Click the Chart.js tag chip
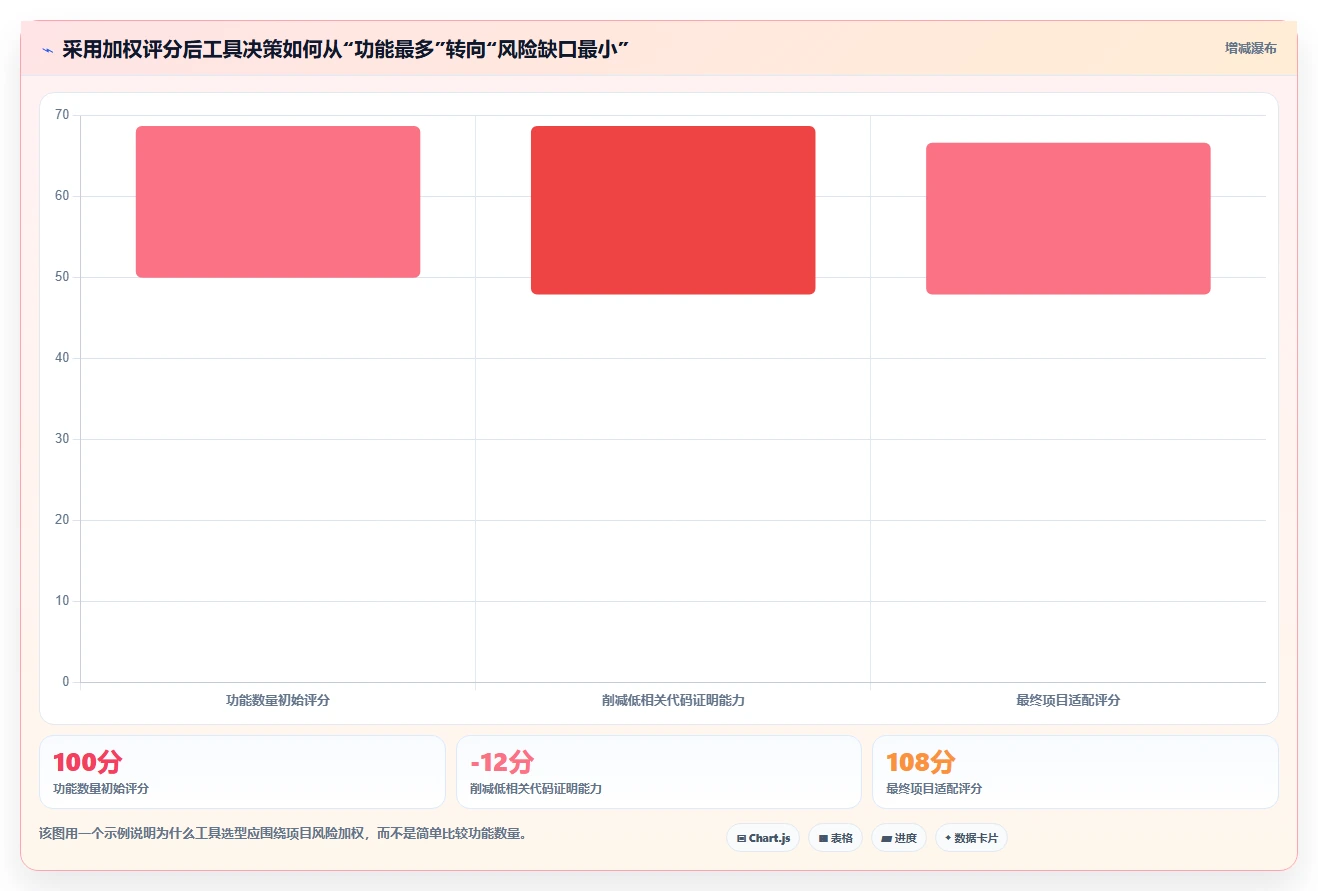Image resolution: width=1318 pixels, height=891 pixels. click(763, 838)
